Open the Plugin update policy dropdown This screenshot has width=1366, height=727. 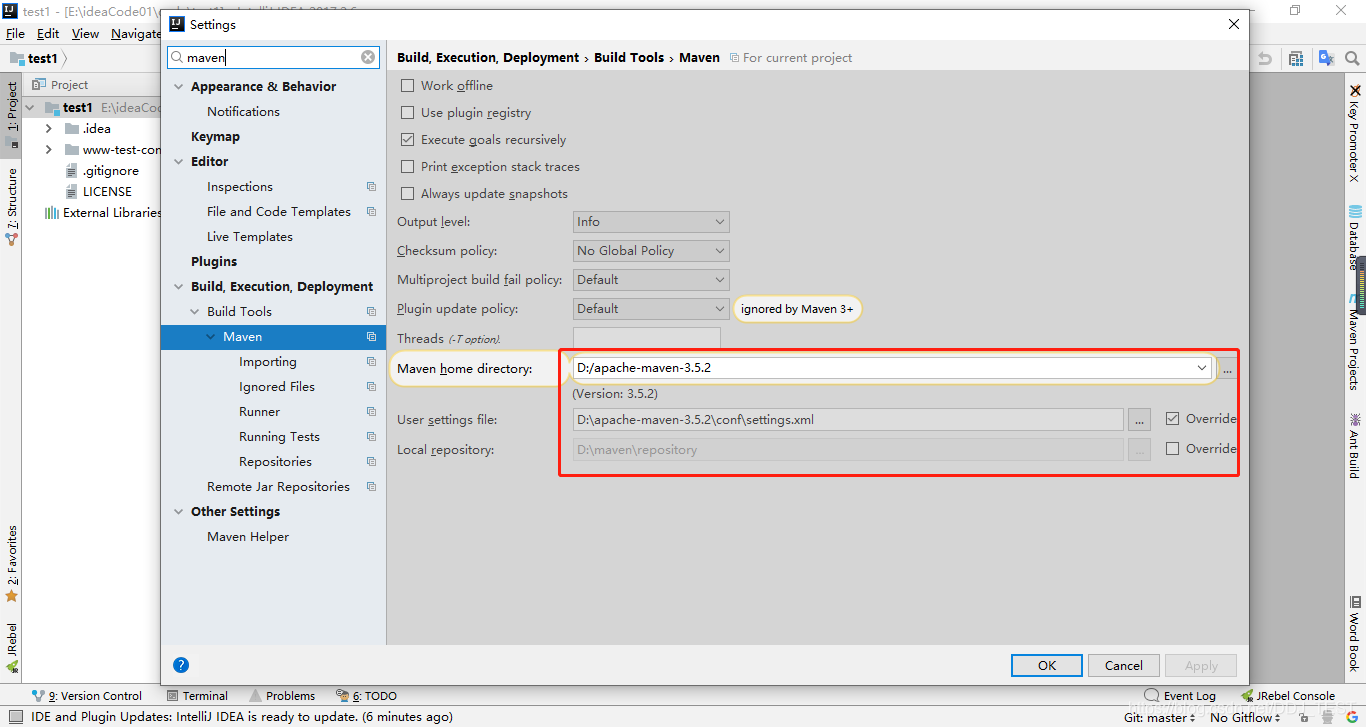click(651, 309)
